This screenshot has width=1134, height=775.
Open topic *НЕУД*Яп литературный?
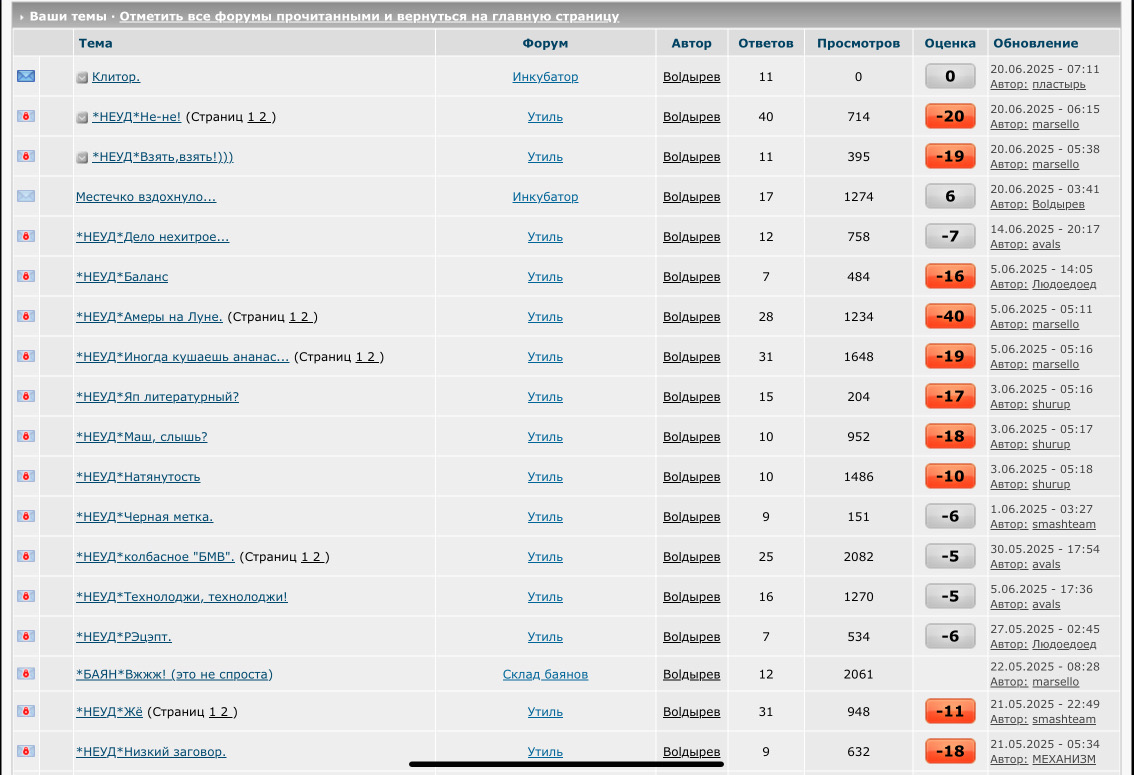pyautogui.click(x=157, y=397)
